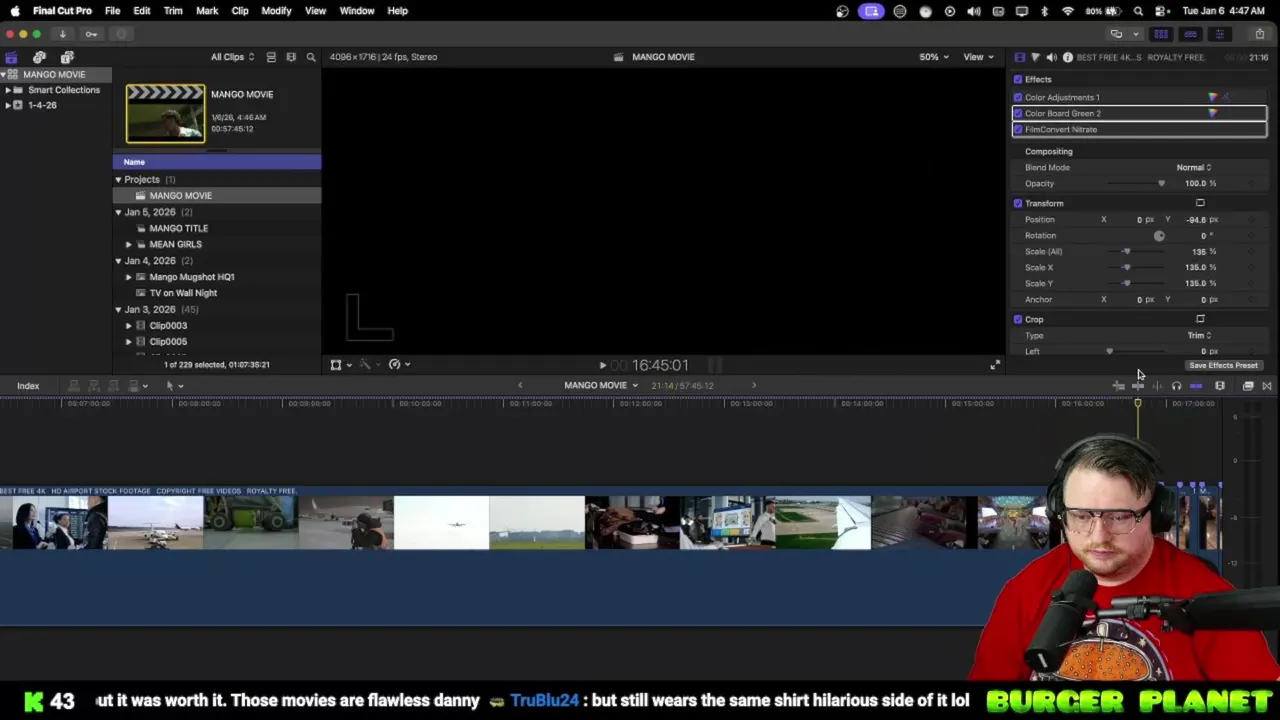Open the viewer View options dropdown
Screen dimensions: 1280x720
pyautogui.click(x=977, y=57)
